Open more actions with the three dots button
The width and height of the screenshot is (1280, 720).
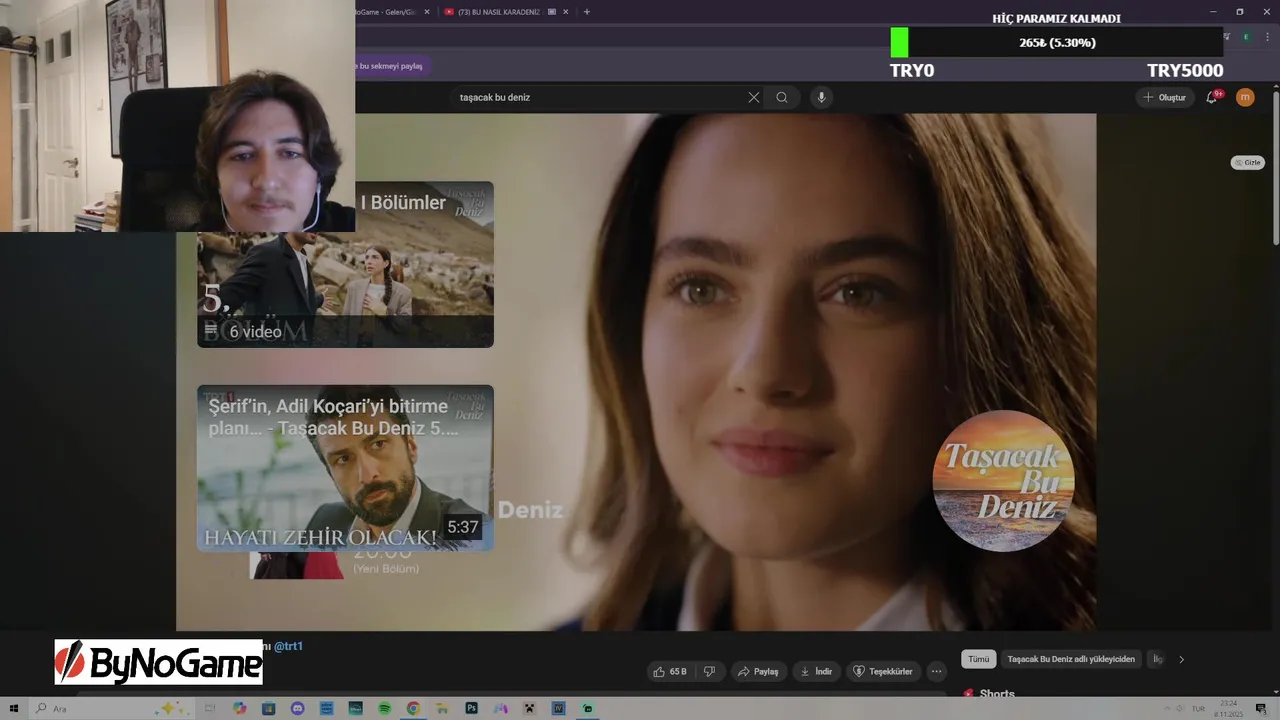pos(936,671)
